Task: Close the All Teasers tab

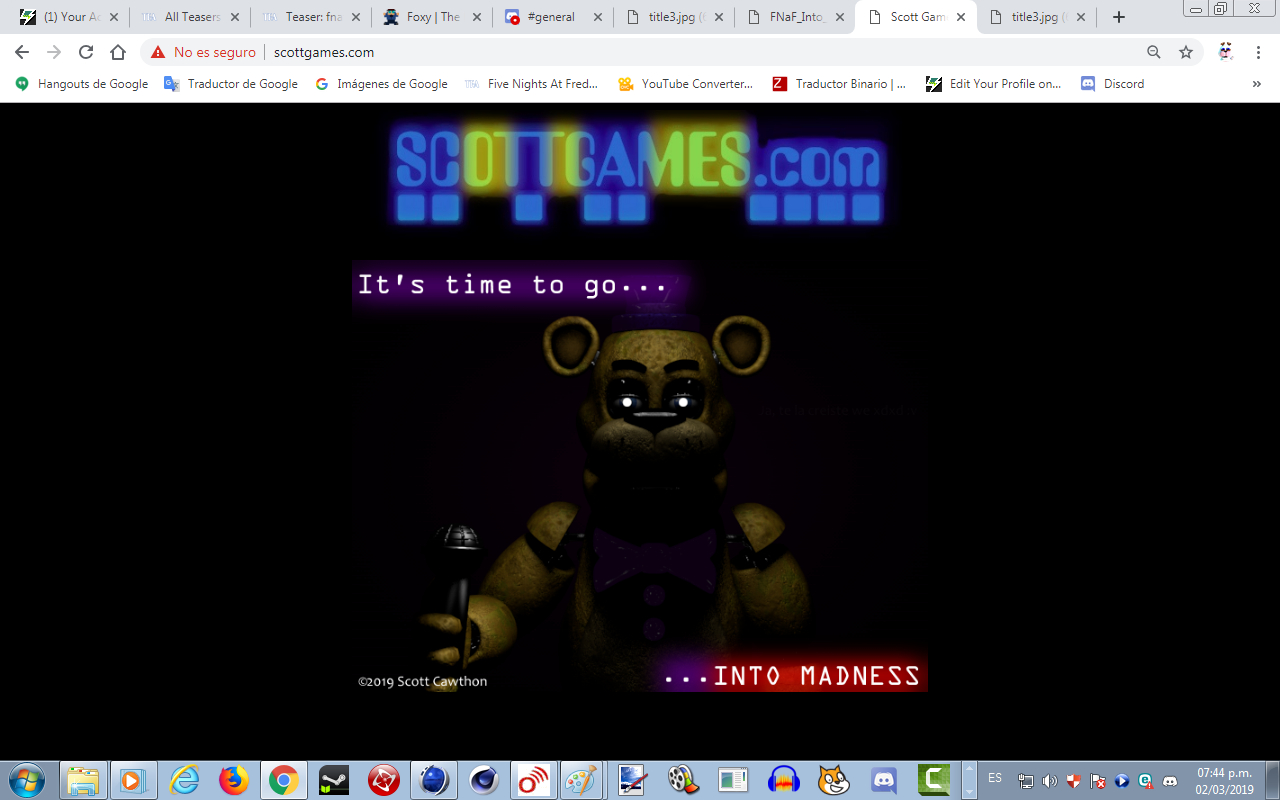Action: (235, 17)
